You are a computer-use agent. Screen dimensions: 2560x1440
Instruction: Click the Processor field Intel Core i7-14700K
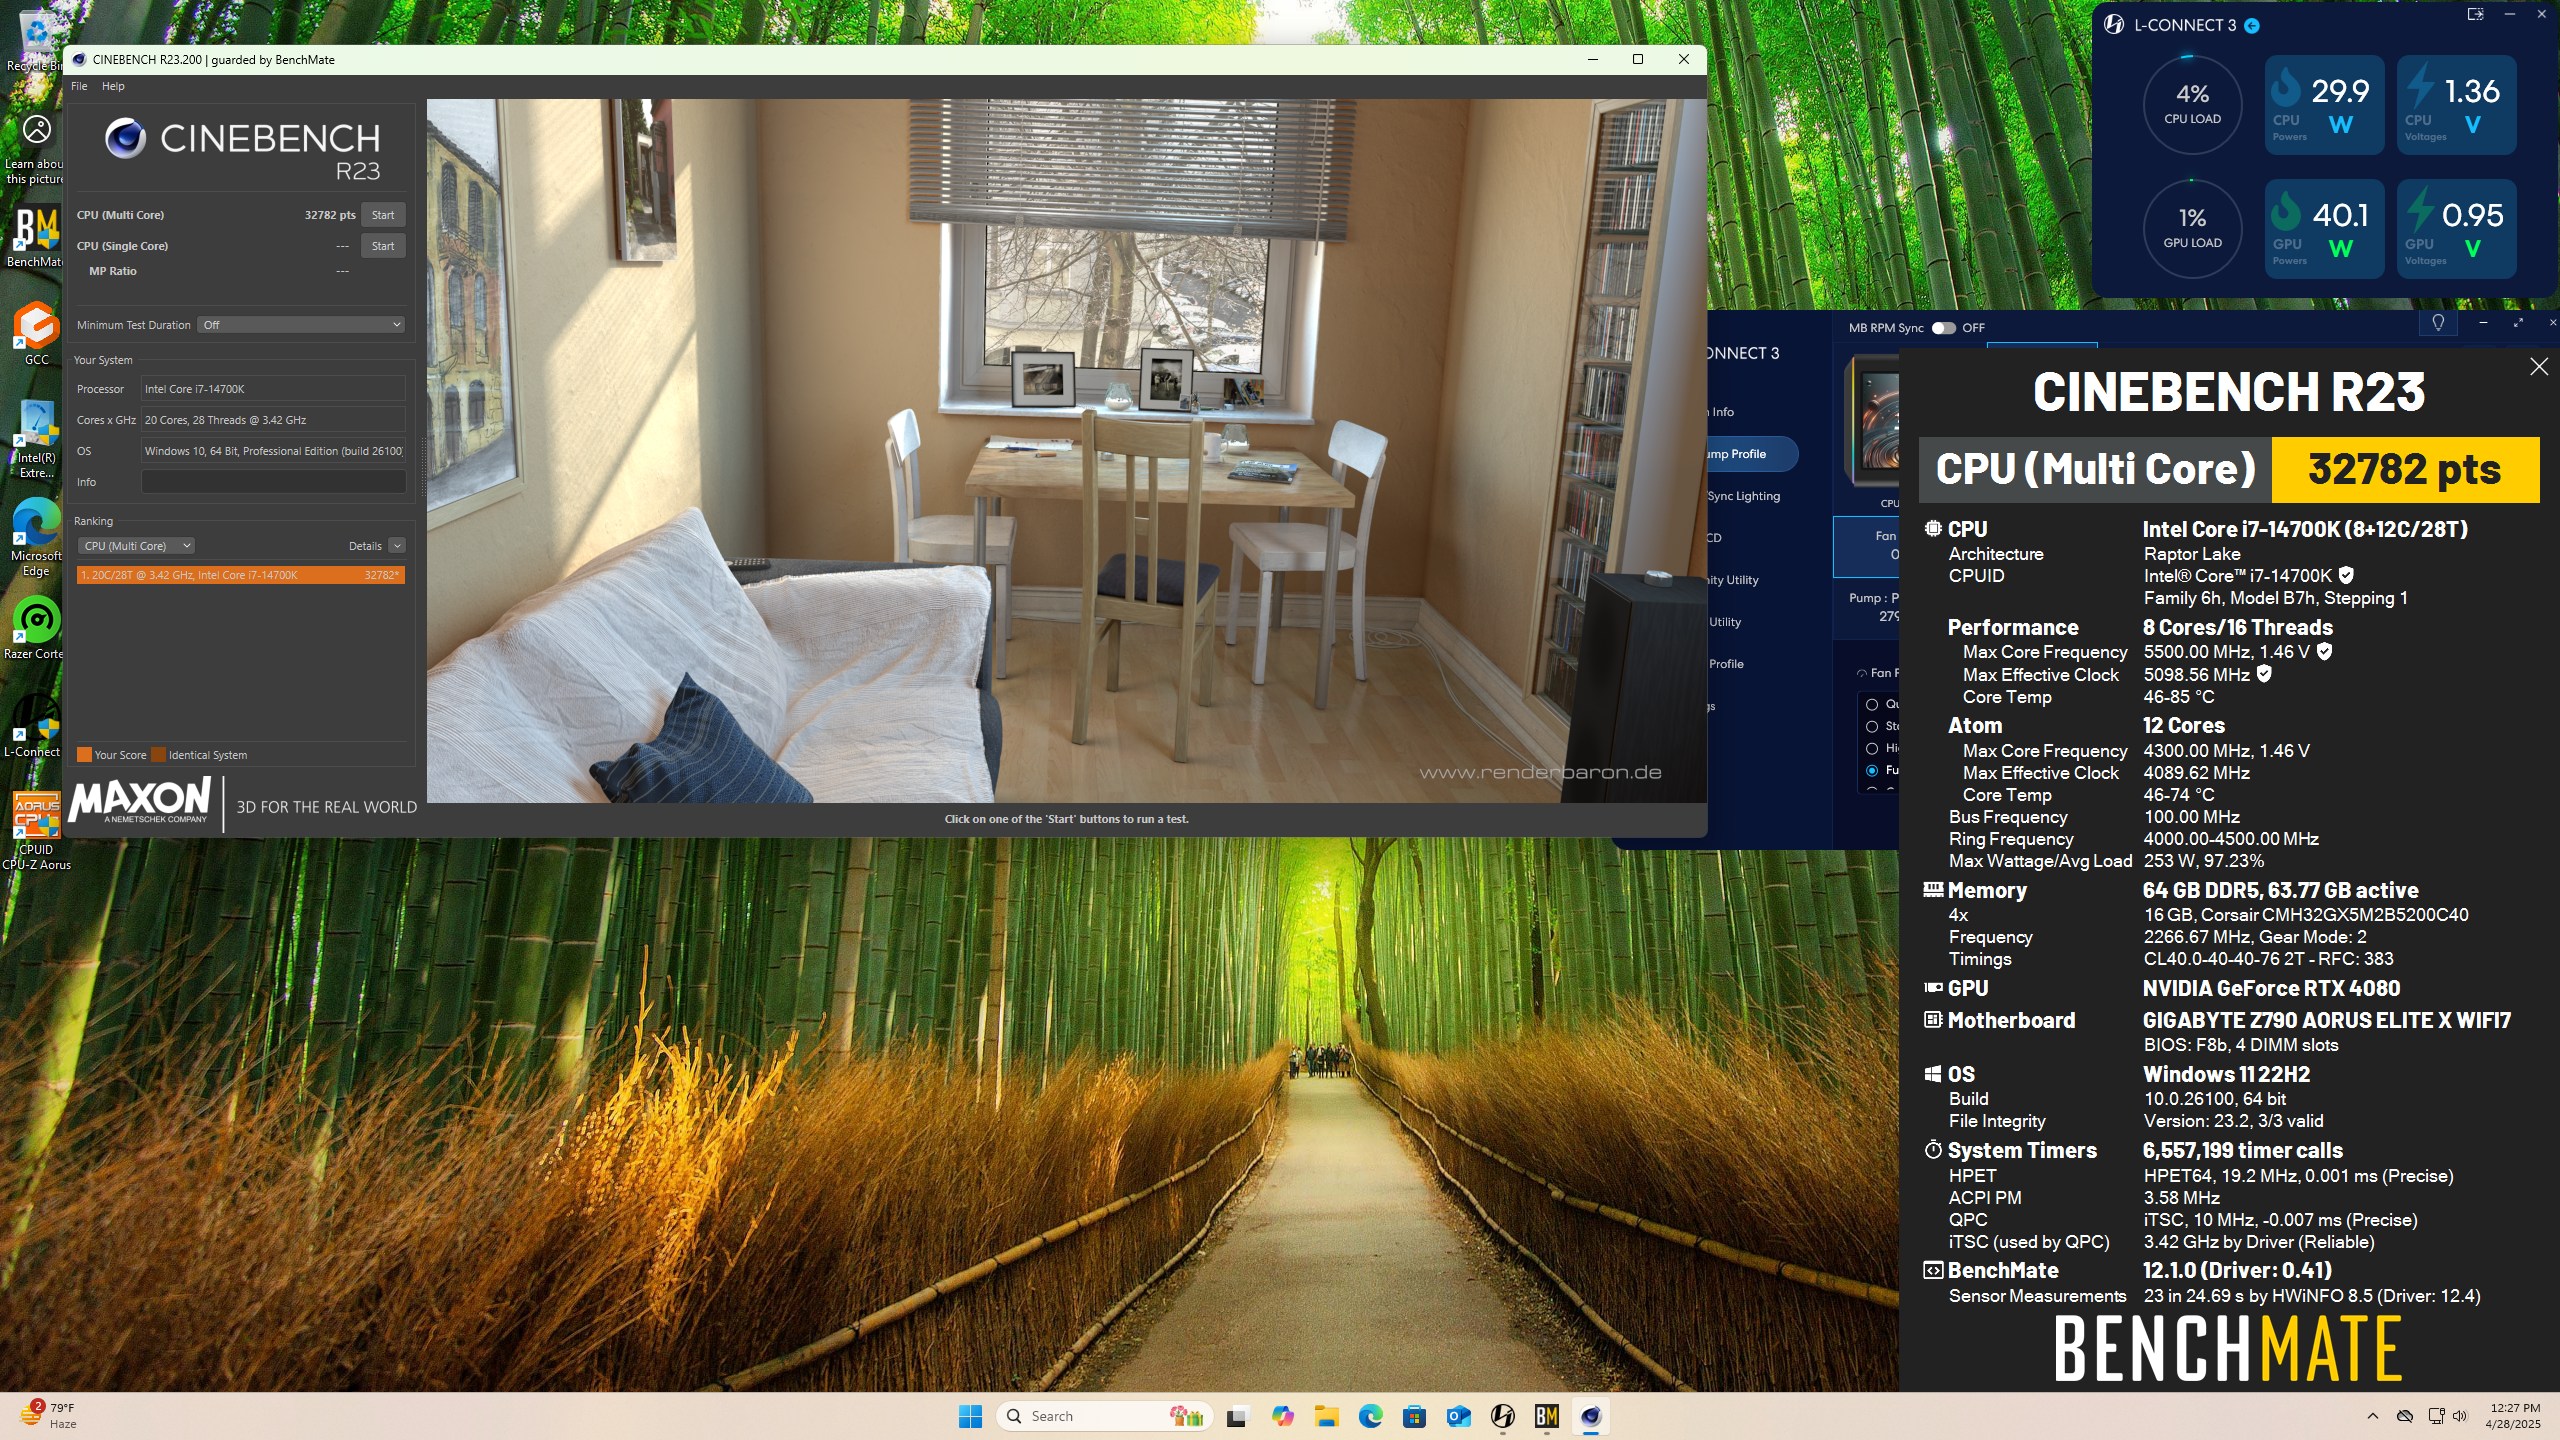pyautogui.click(x=273, y=389)
